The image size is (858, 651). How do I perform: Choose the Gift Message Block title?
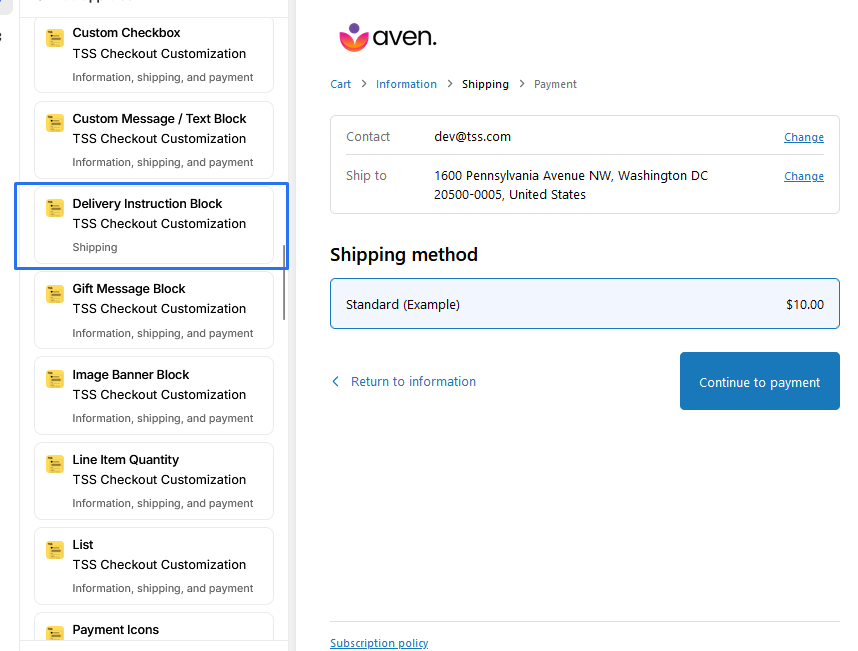click(x=128, y=289)
